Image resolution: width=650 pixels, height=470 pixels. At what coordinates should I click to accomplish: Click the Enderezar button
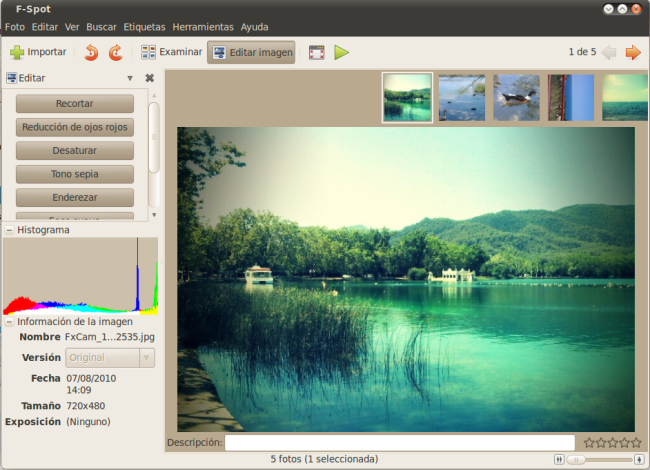(75, 198)
